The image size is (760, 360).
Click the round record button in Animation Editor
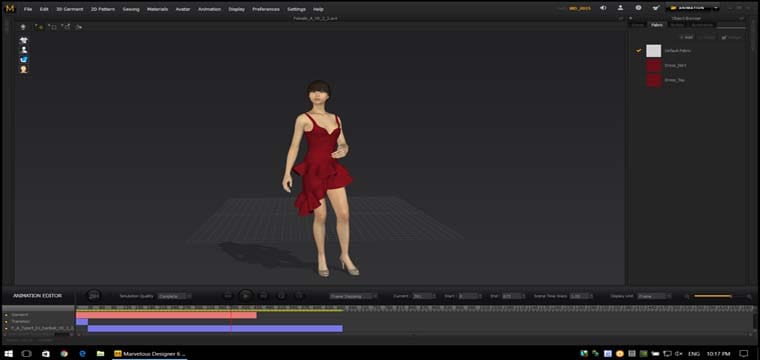[94, 296]
